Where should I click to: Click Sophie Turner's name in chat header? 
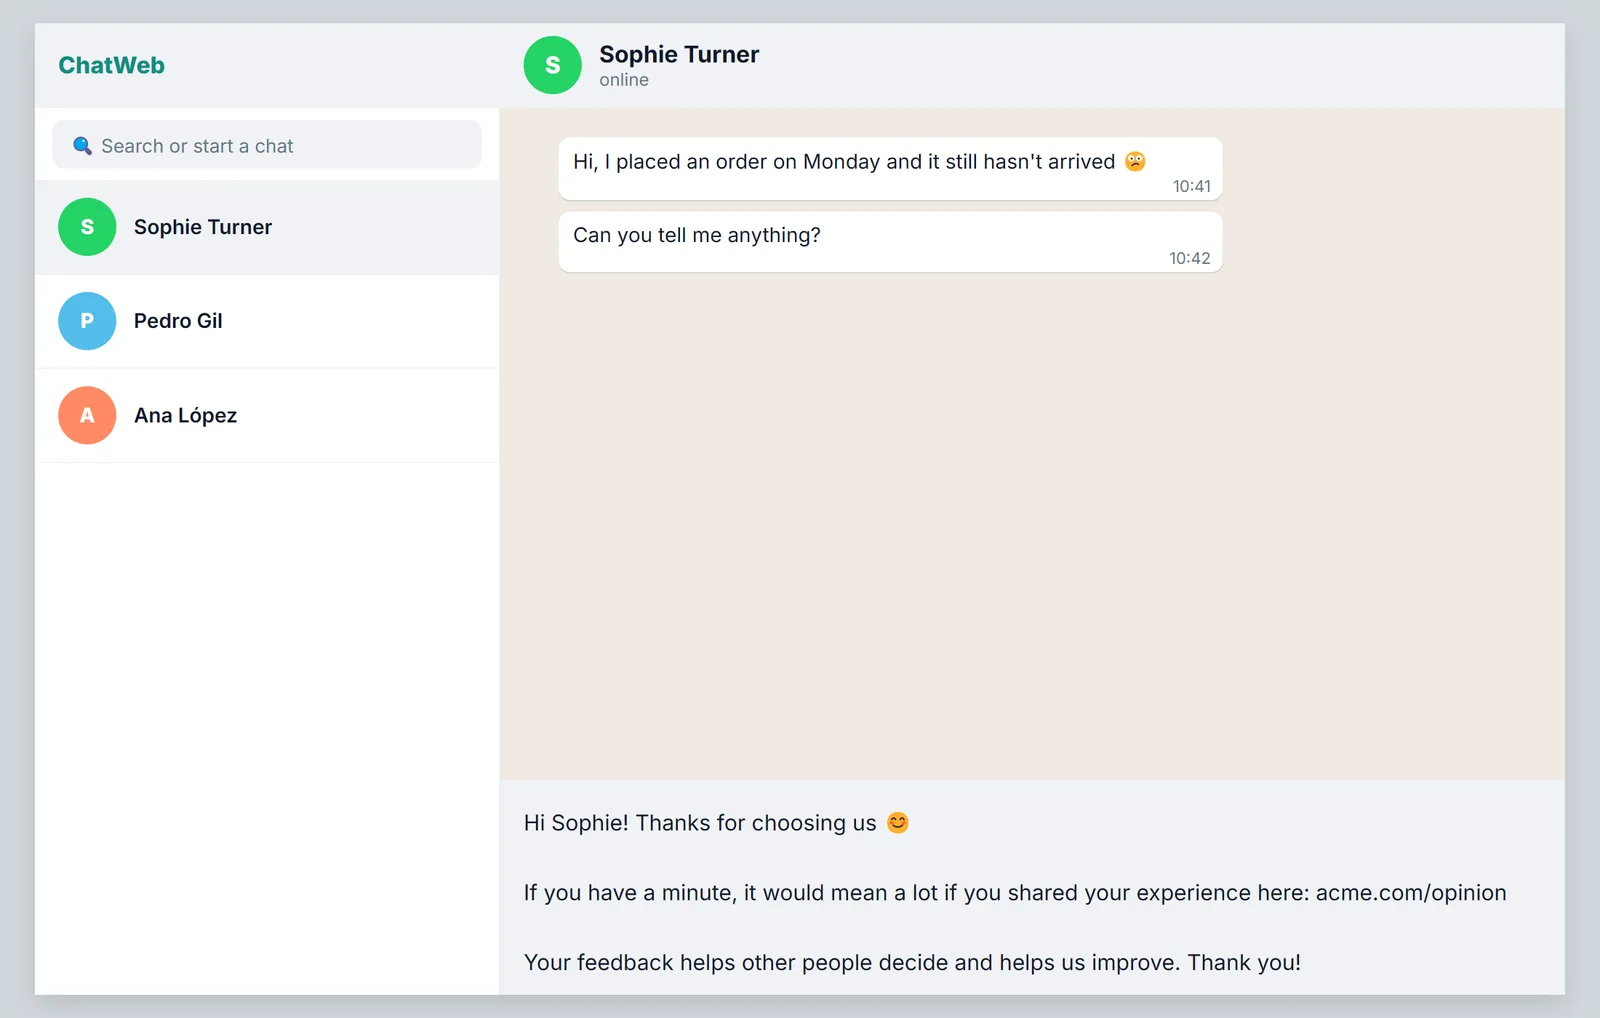click(x=679, y=54)
